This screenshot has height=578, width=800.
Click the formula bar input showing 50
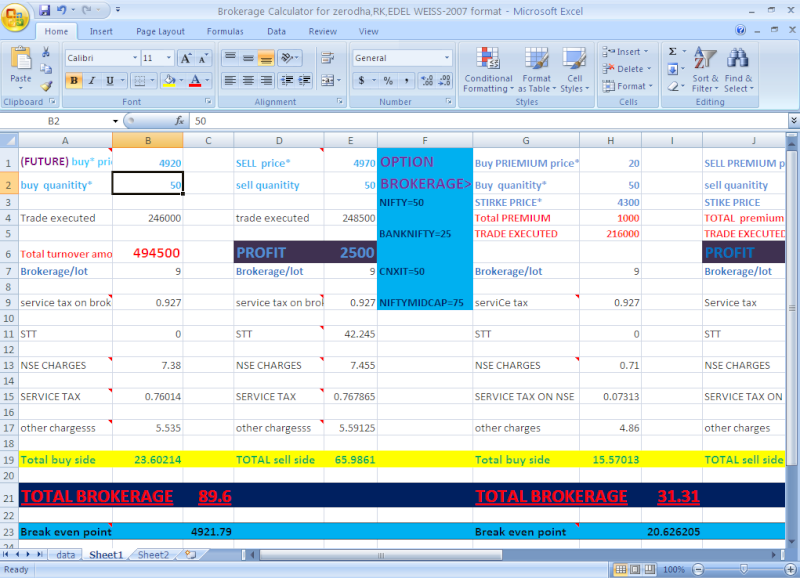489,121
